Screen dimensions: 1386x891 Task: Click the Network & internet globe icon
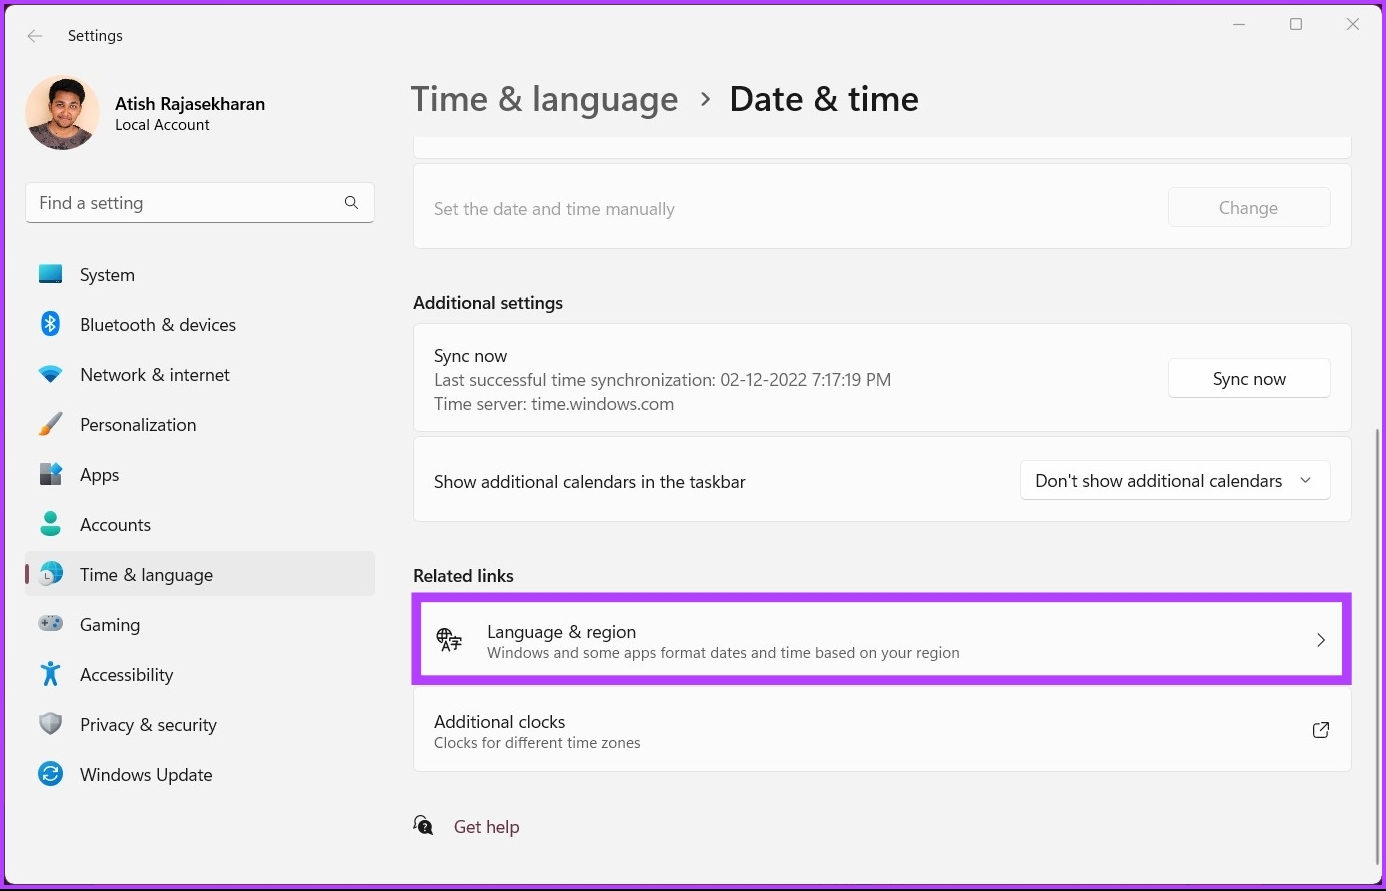50,374
